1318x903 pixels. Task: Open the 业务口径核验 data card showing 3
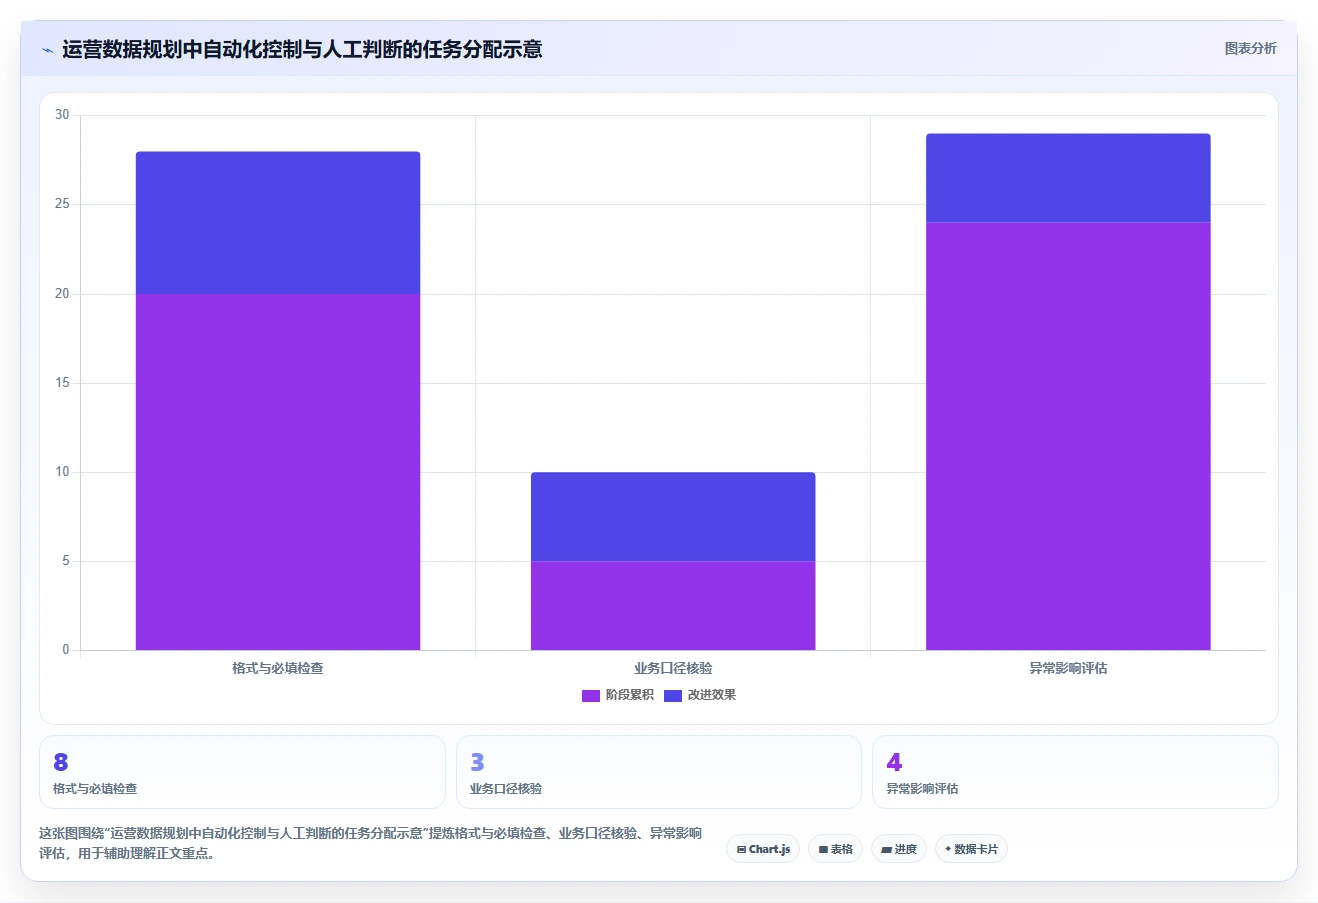pyautogui.click(x=659, y=772)
